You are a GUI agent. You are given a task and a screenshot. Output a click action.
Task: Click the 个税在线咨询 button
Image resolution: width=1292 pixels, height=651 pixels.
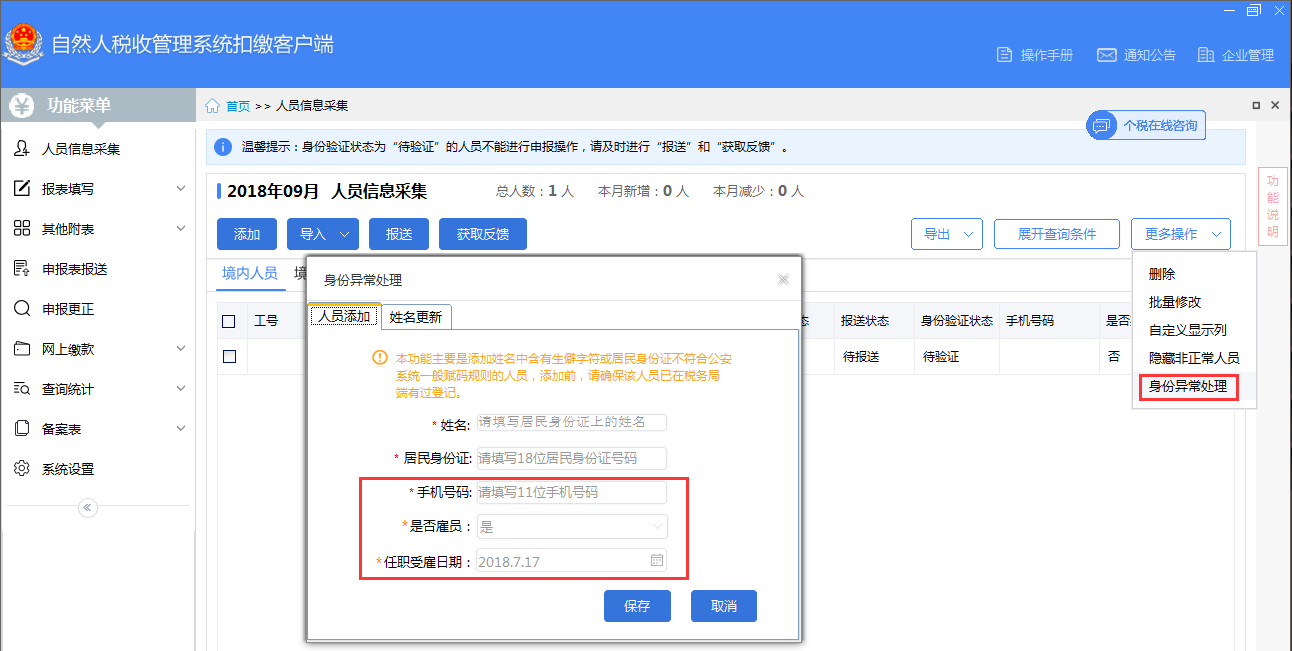click(x=1146, y=126)
